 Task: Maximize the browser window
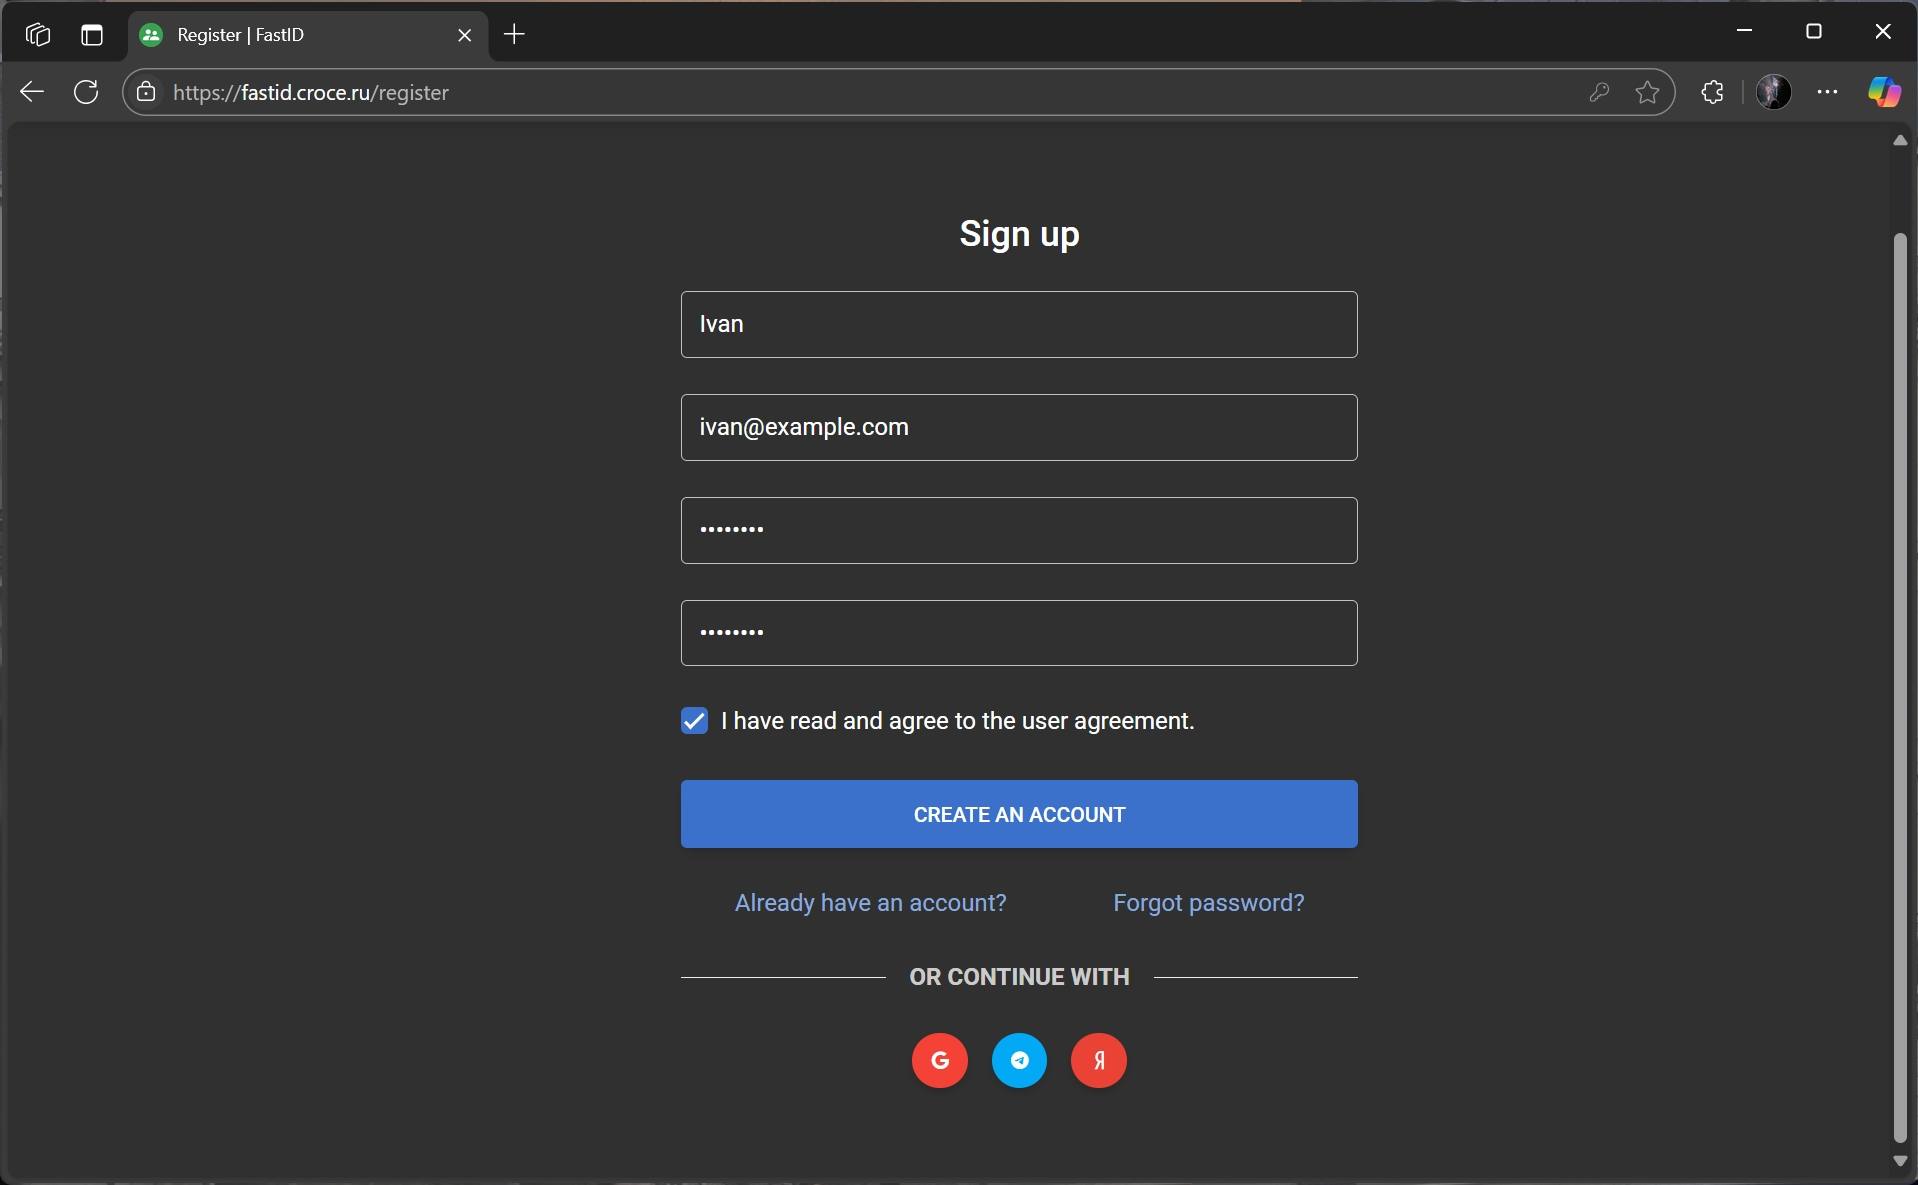[1813, 32]
